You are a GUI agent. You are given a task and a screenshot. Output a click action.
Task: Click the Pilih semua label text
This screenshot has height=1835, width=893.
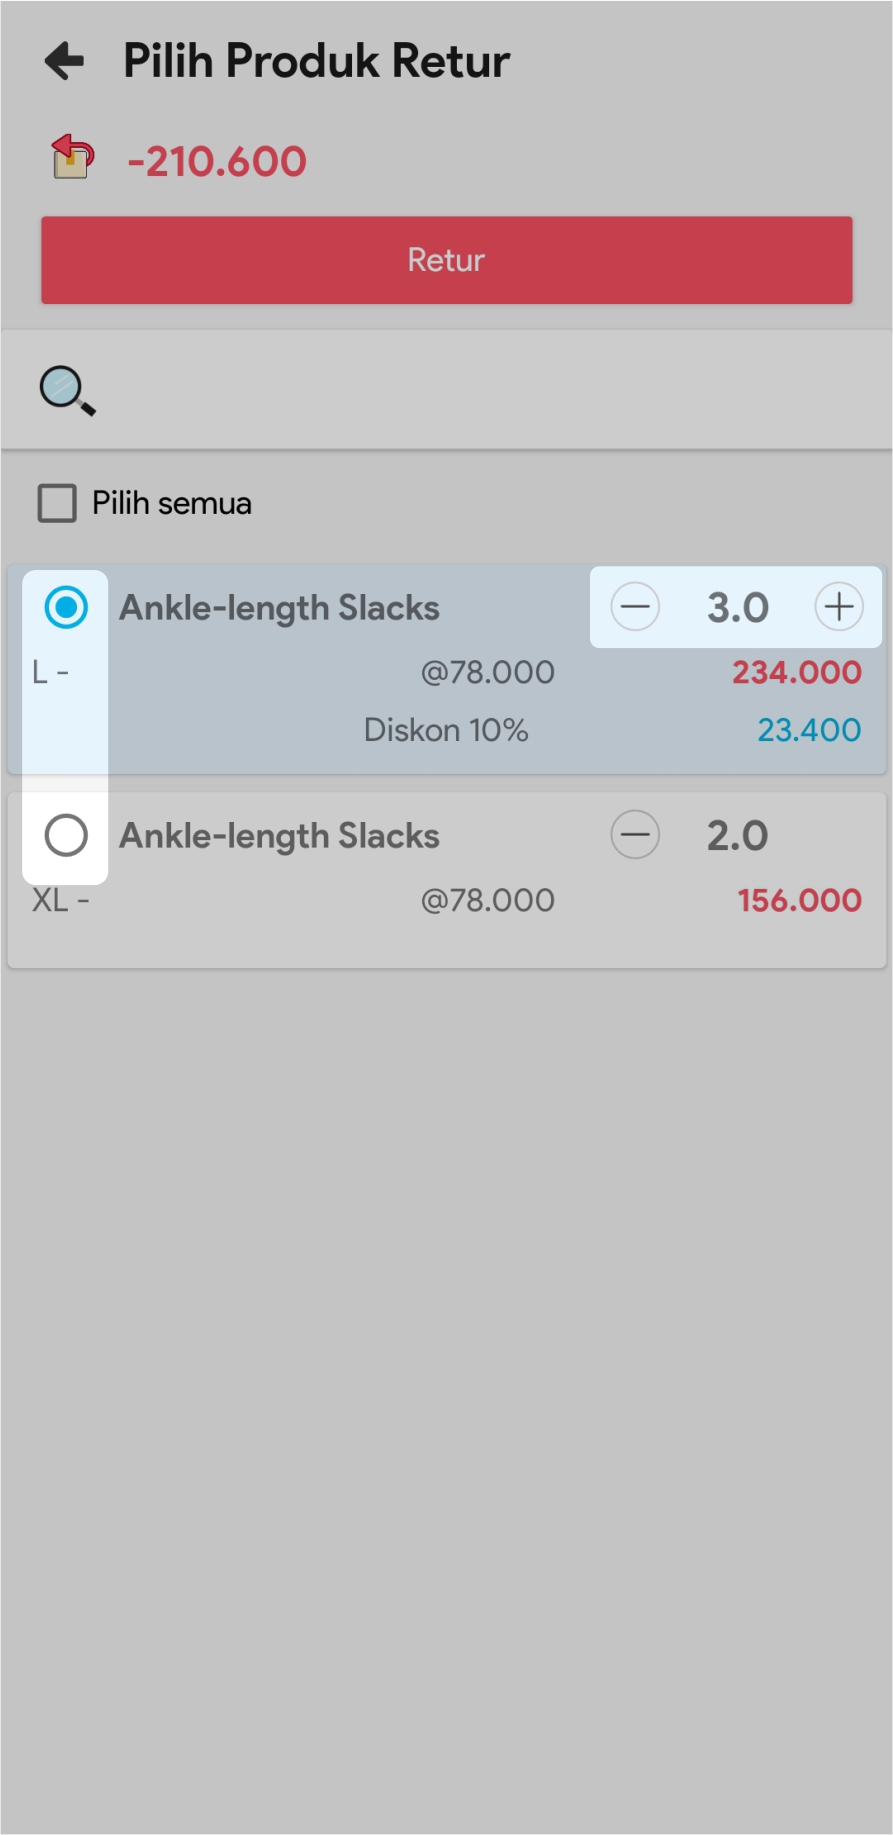pos(172,503)
